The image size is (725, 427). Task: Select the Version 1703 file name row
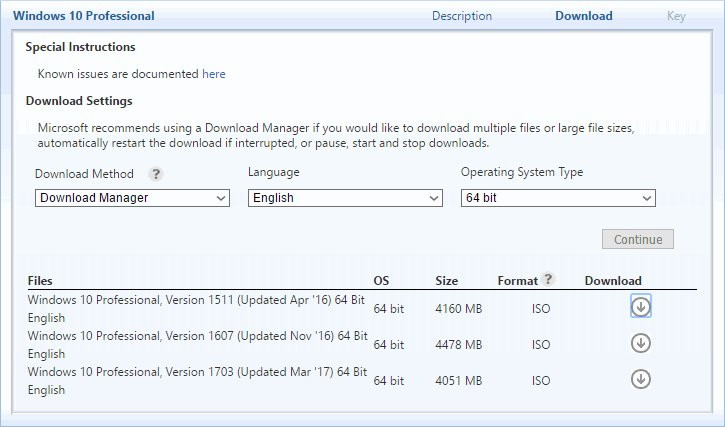(197, 381)
